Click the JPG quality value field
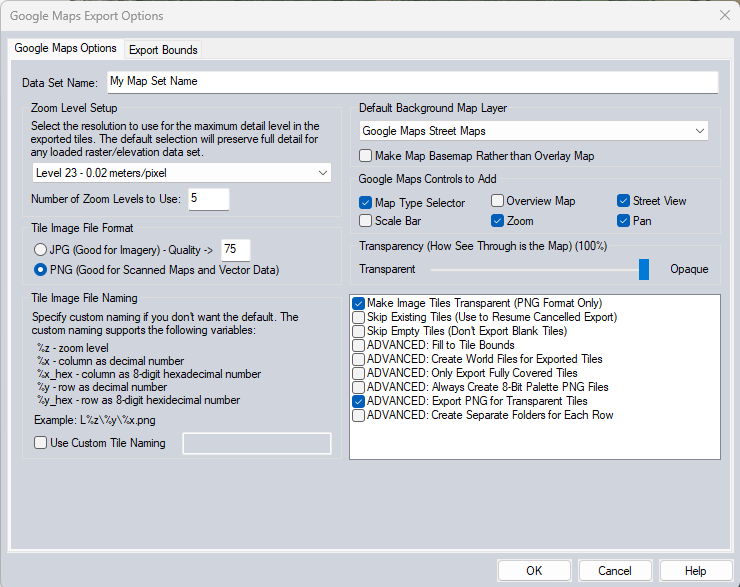Image resolution: width=740 pixels, height=587 pixels. pos(236,250)
